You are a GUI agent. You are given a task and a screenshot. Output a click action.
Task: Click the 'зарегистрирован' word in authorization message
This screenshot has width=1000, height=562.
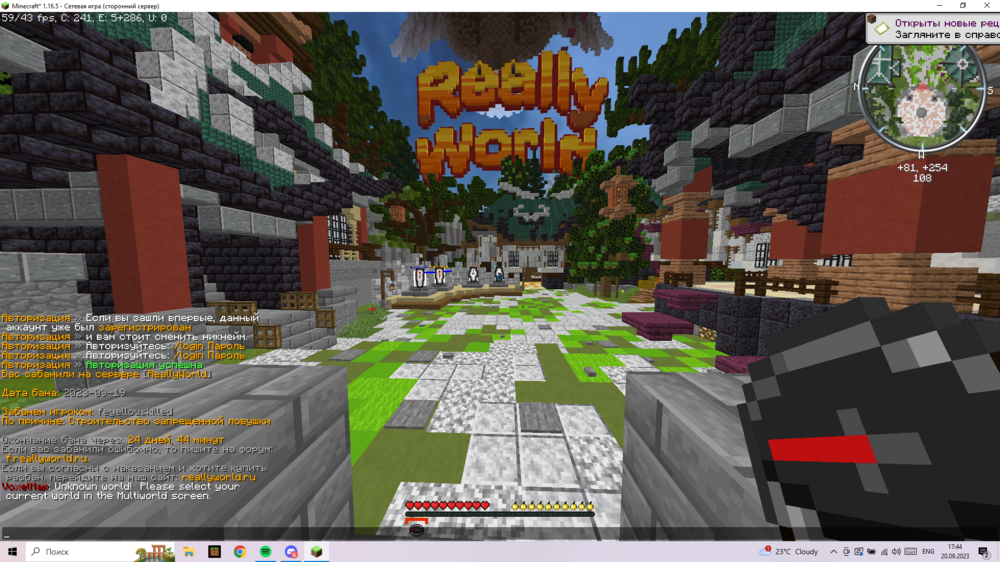click(x=145, y=327)
